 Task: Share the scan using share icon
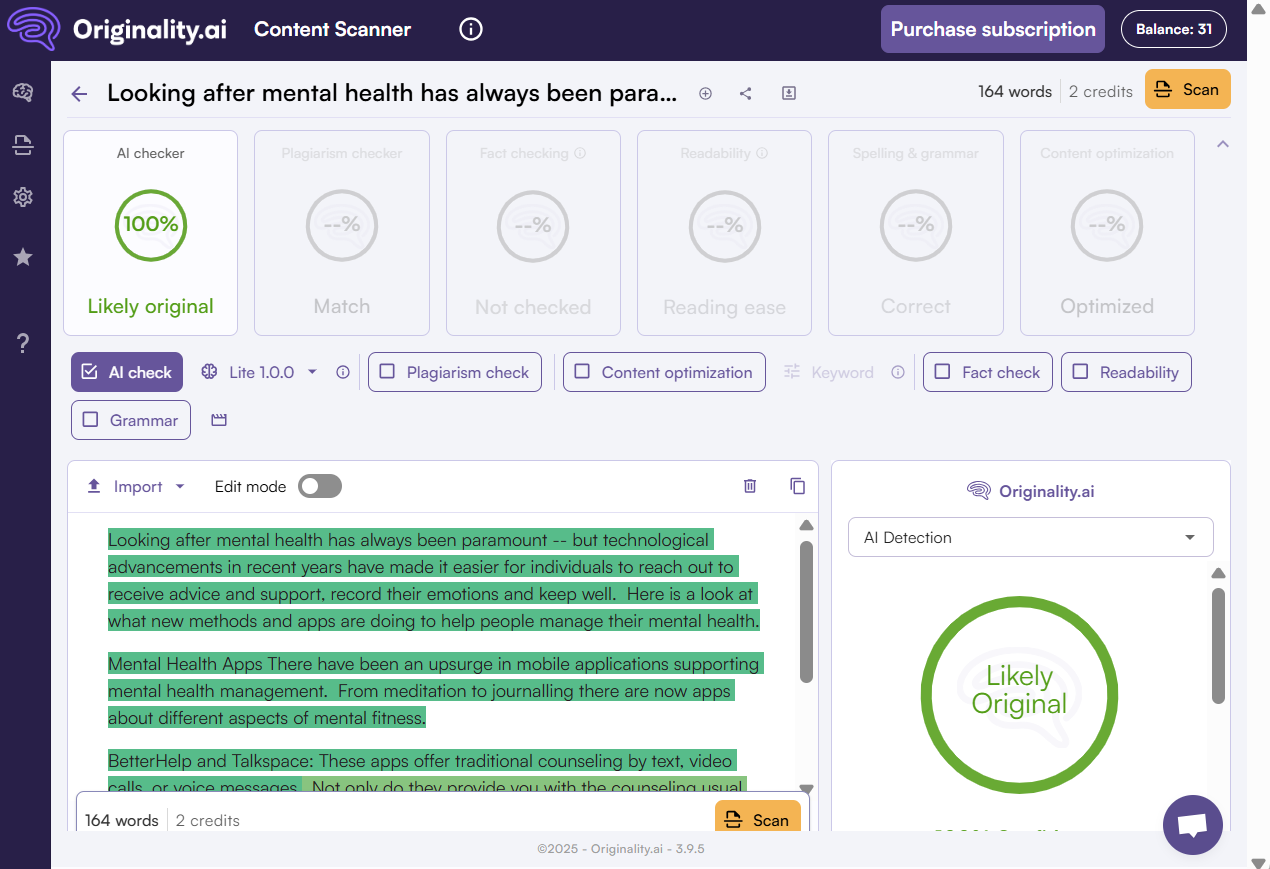click(746, 93)
